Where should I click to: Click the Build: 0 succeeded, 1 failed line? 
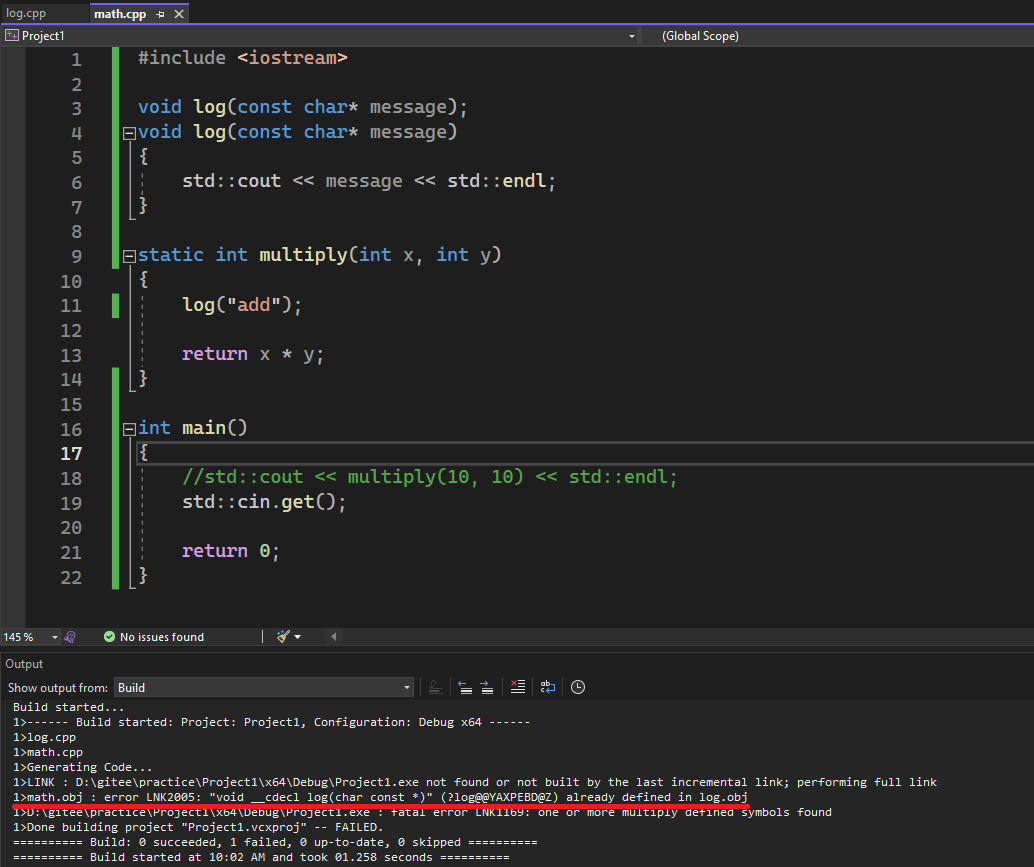click(275, 842)
